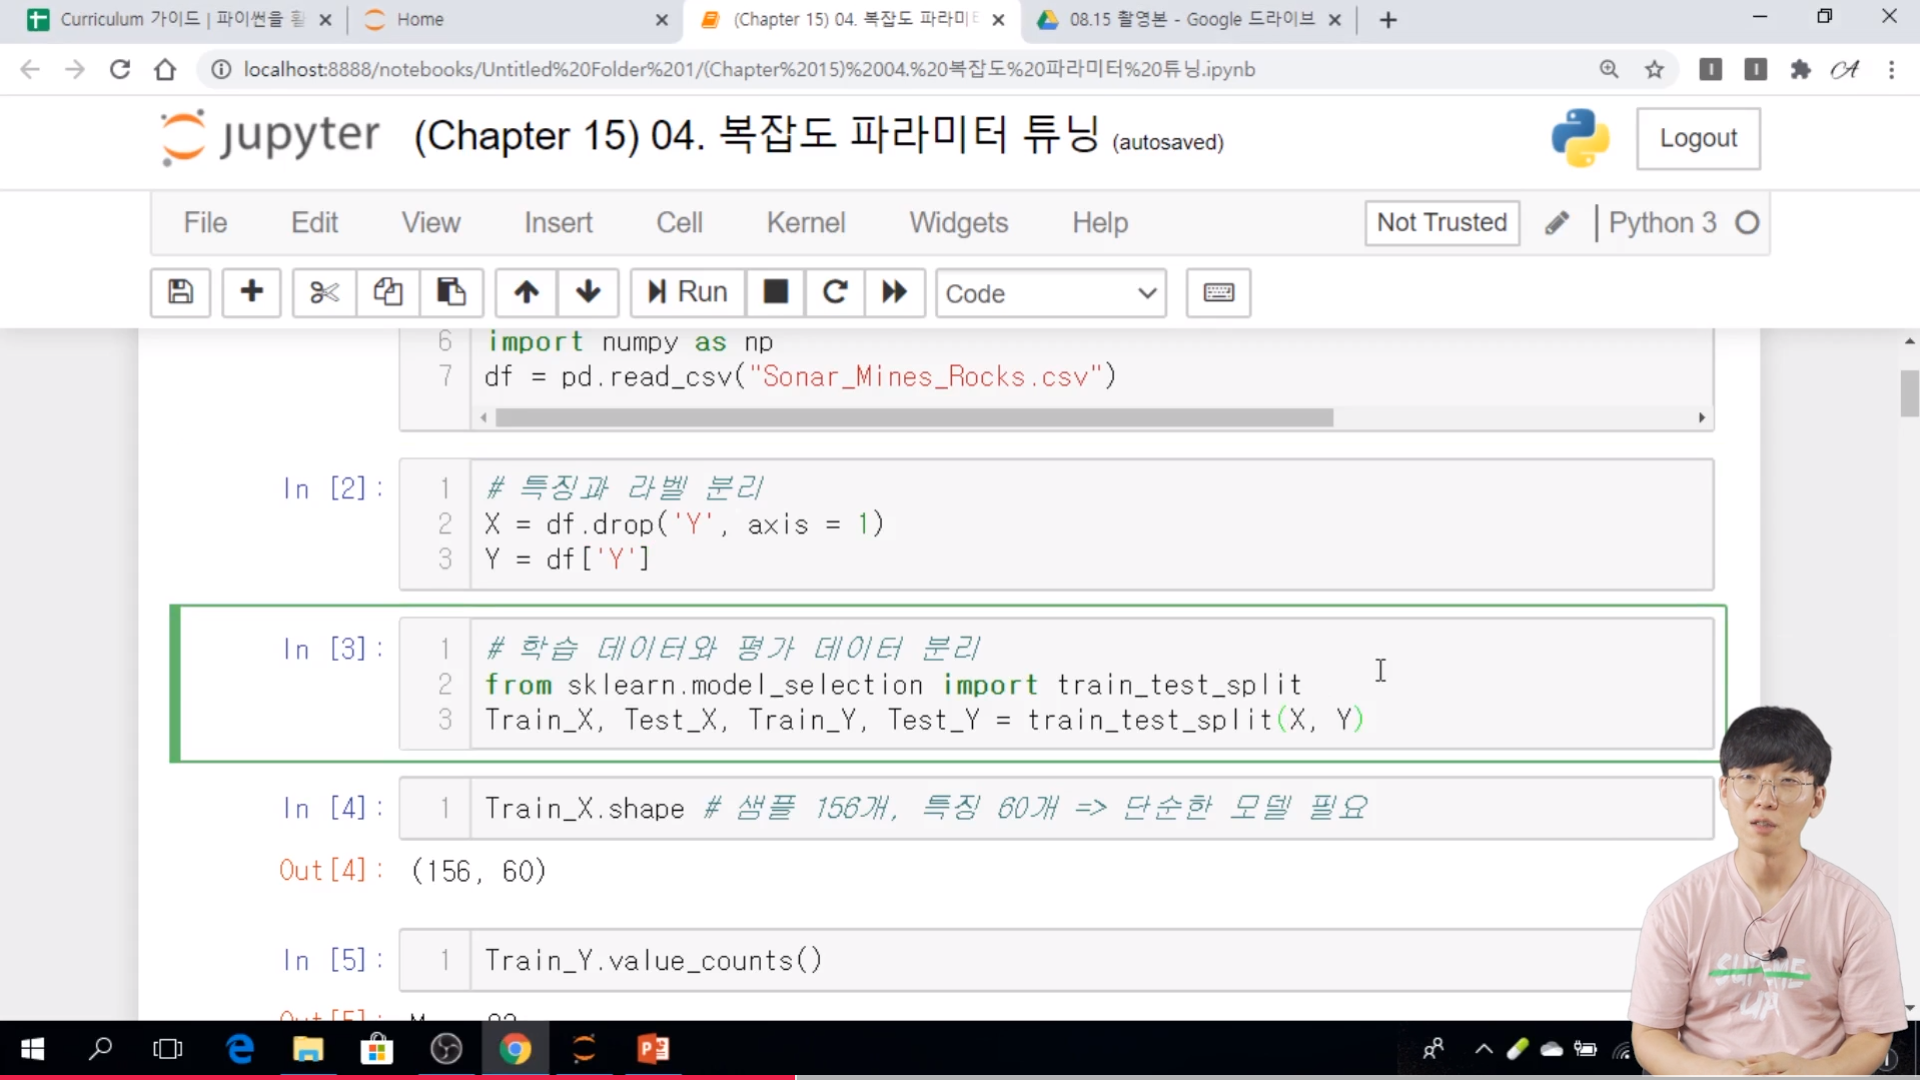Expand the Widgets menu

(x=958, y=222)
